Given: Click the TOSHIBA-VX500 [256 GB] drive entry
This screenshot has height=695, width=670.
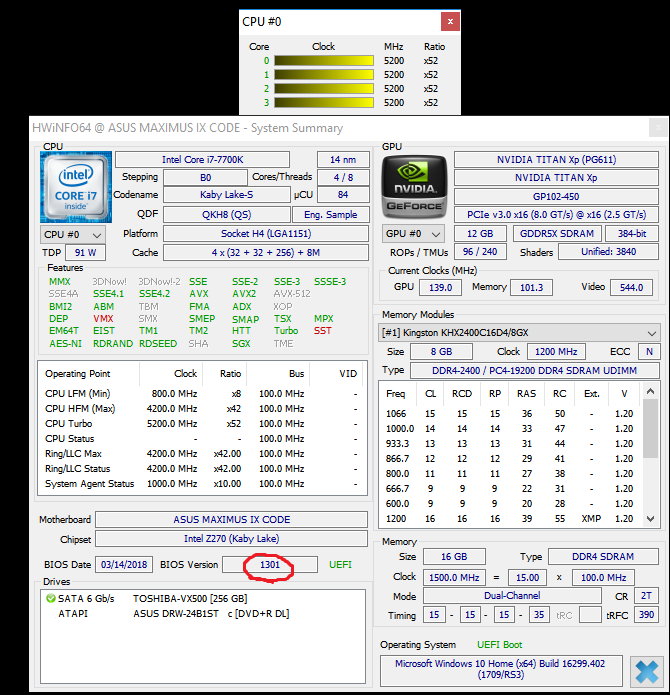Looking at the screenshot, I should point(190,598).
